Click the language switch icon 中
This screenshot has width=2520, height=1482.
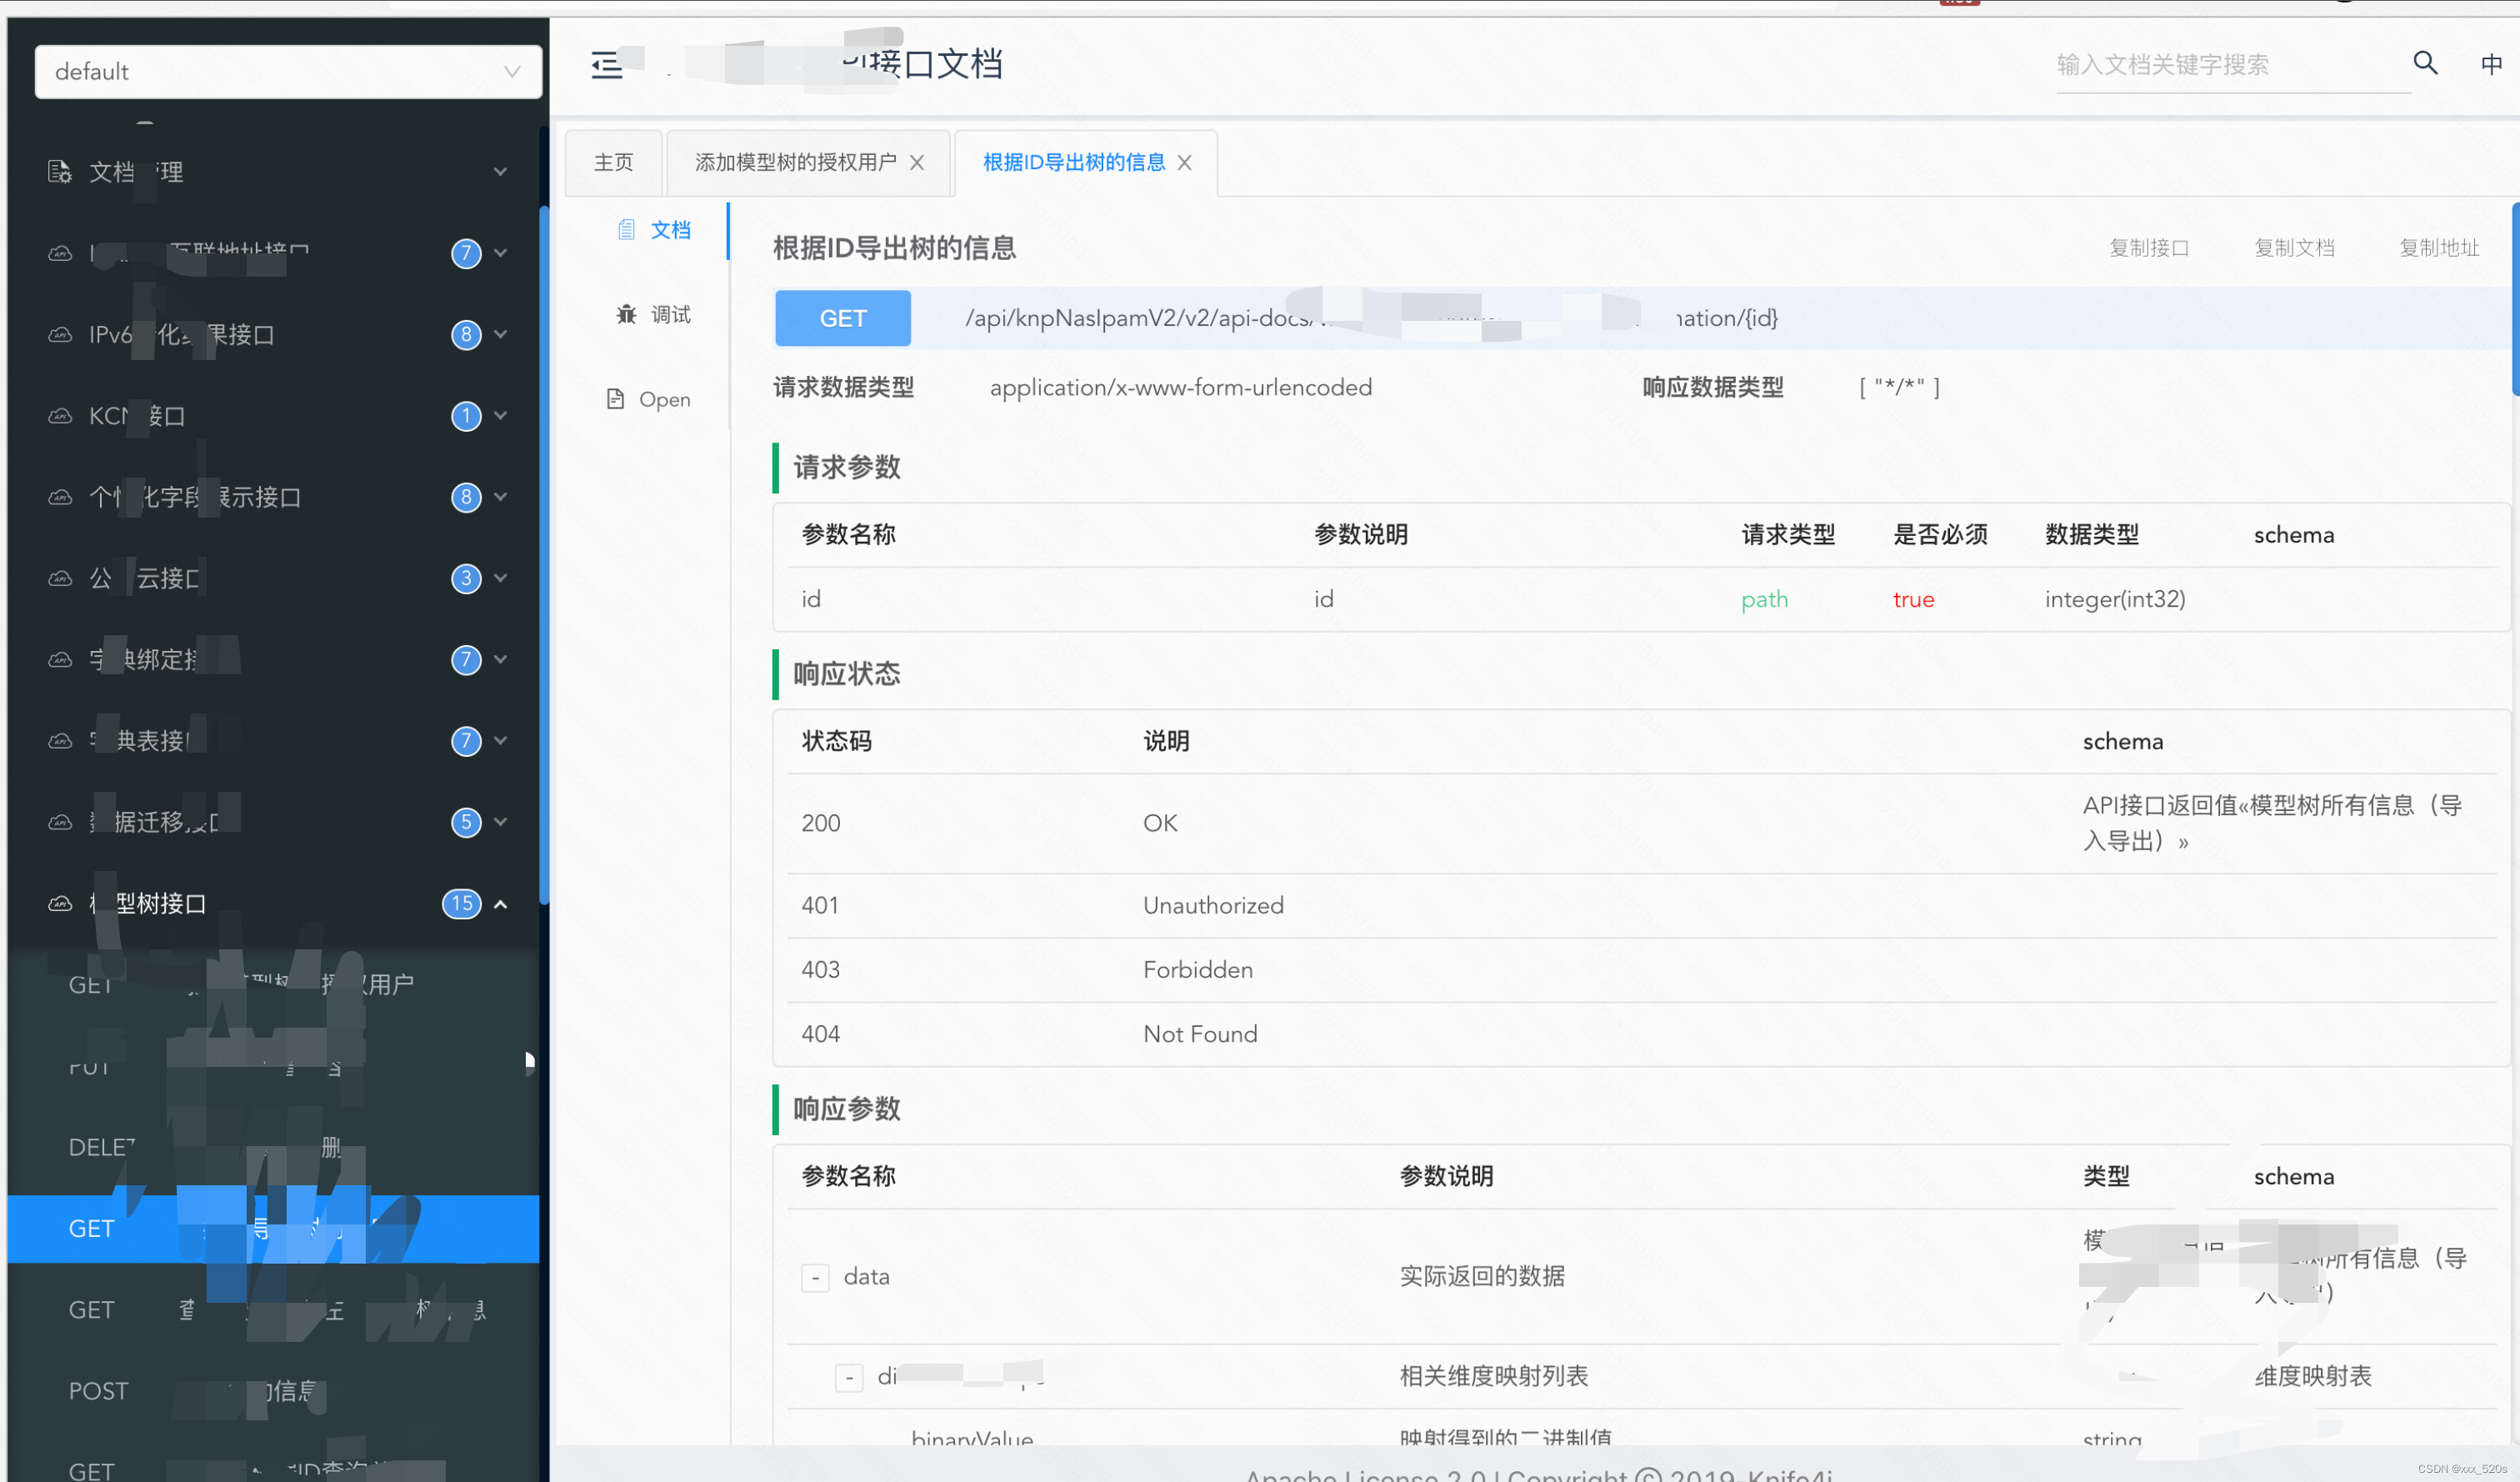pos(2491,65)
